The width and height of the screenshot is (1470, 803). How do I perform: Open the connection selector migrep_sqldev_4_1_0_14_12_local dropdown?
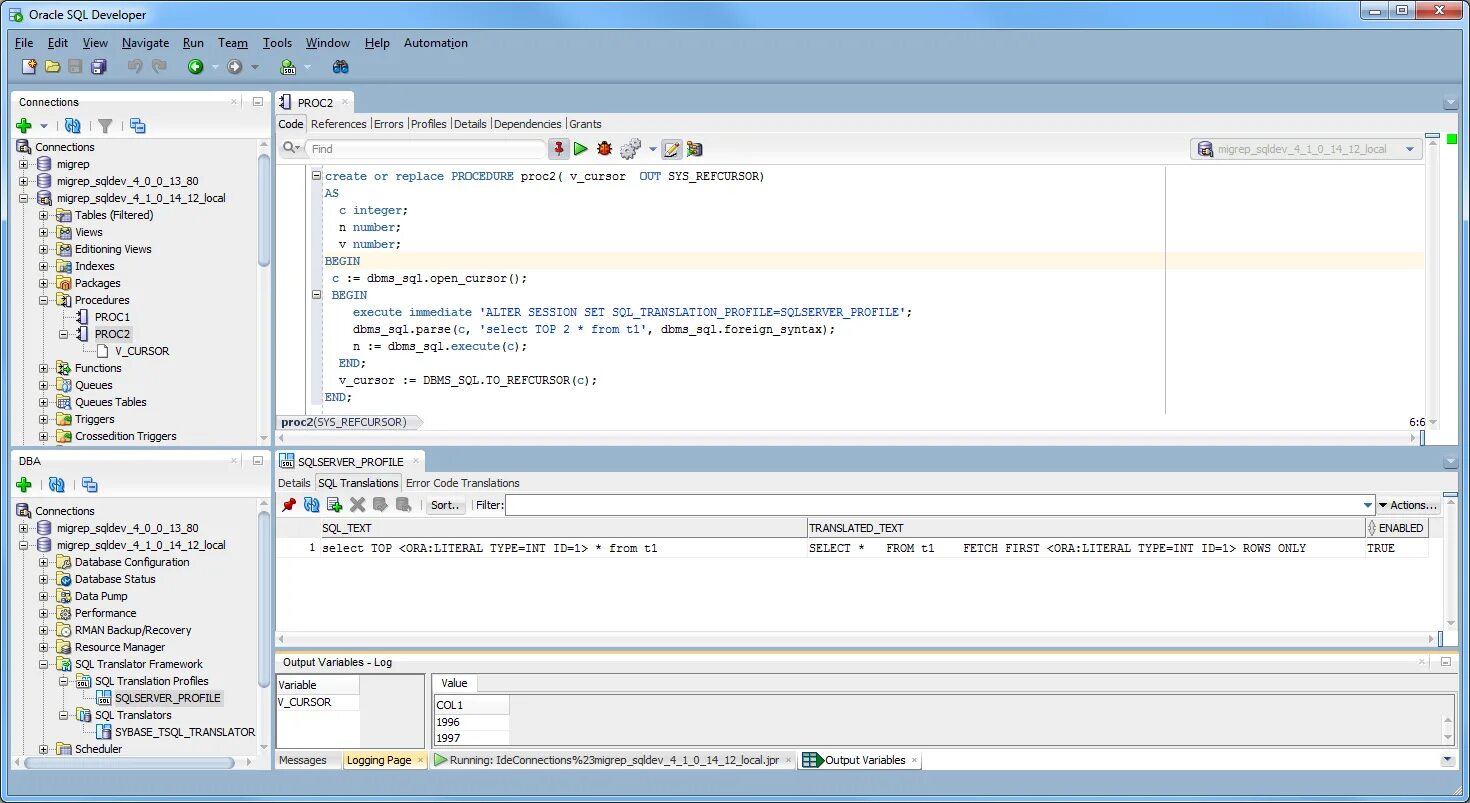coord(1411,149)
